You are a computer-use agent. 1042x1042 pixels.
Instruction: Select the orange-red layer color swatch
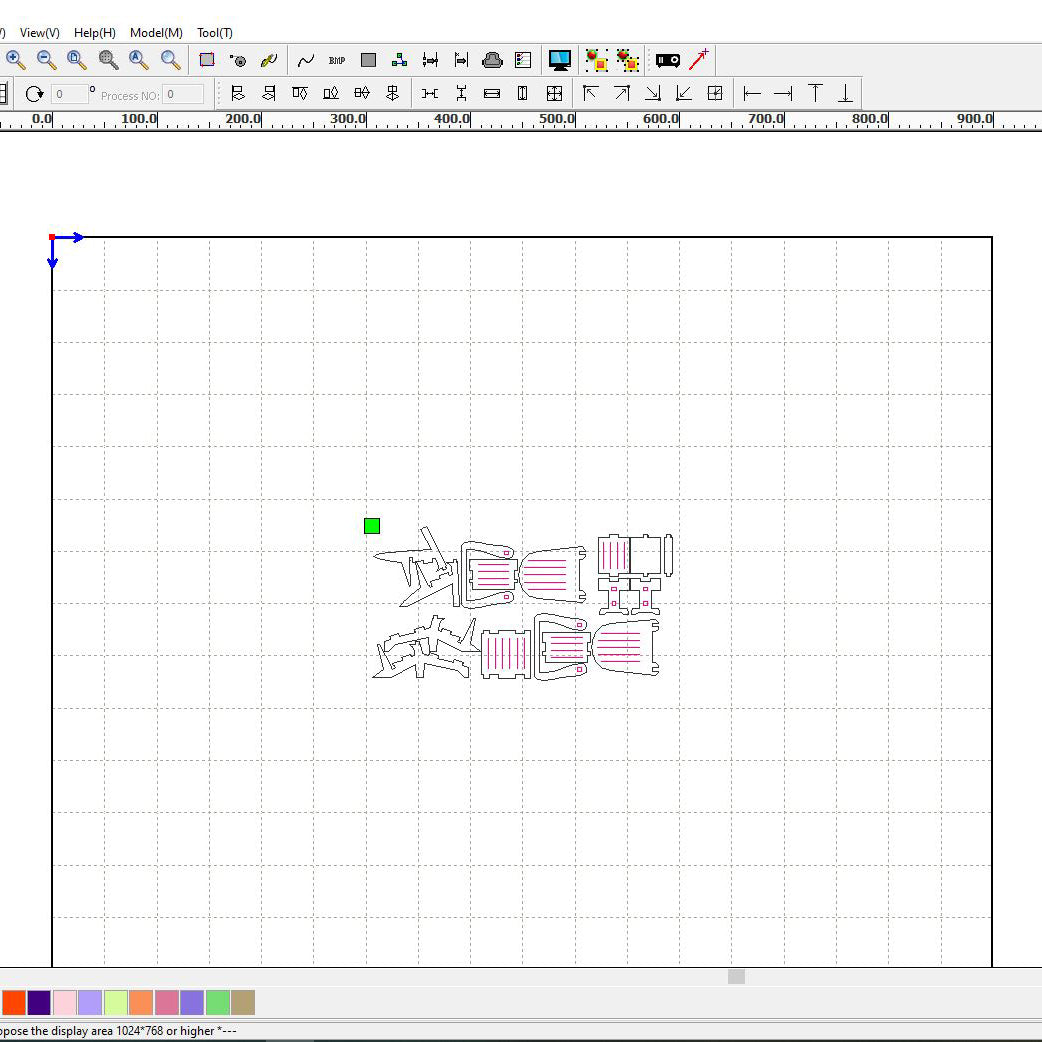pos(14,1002)
